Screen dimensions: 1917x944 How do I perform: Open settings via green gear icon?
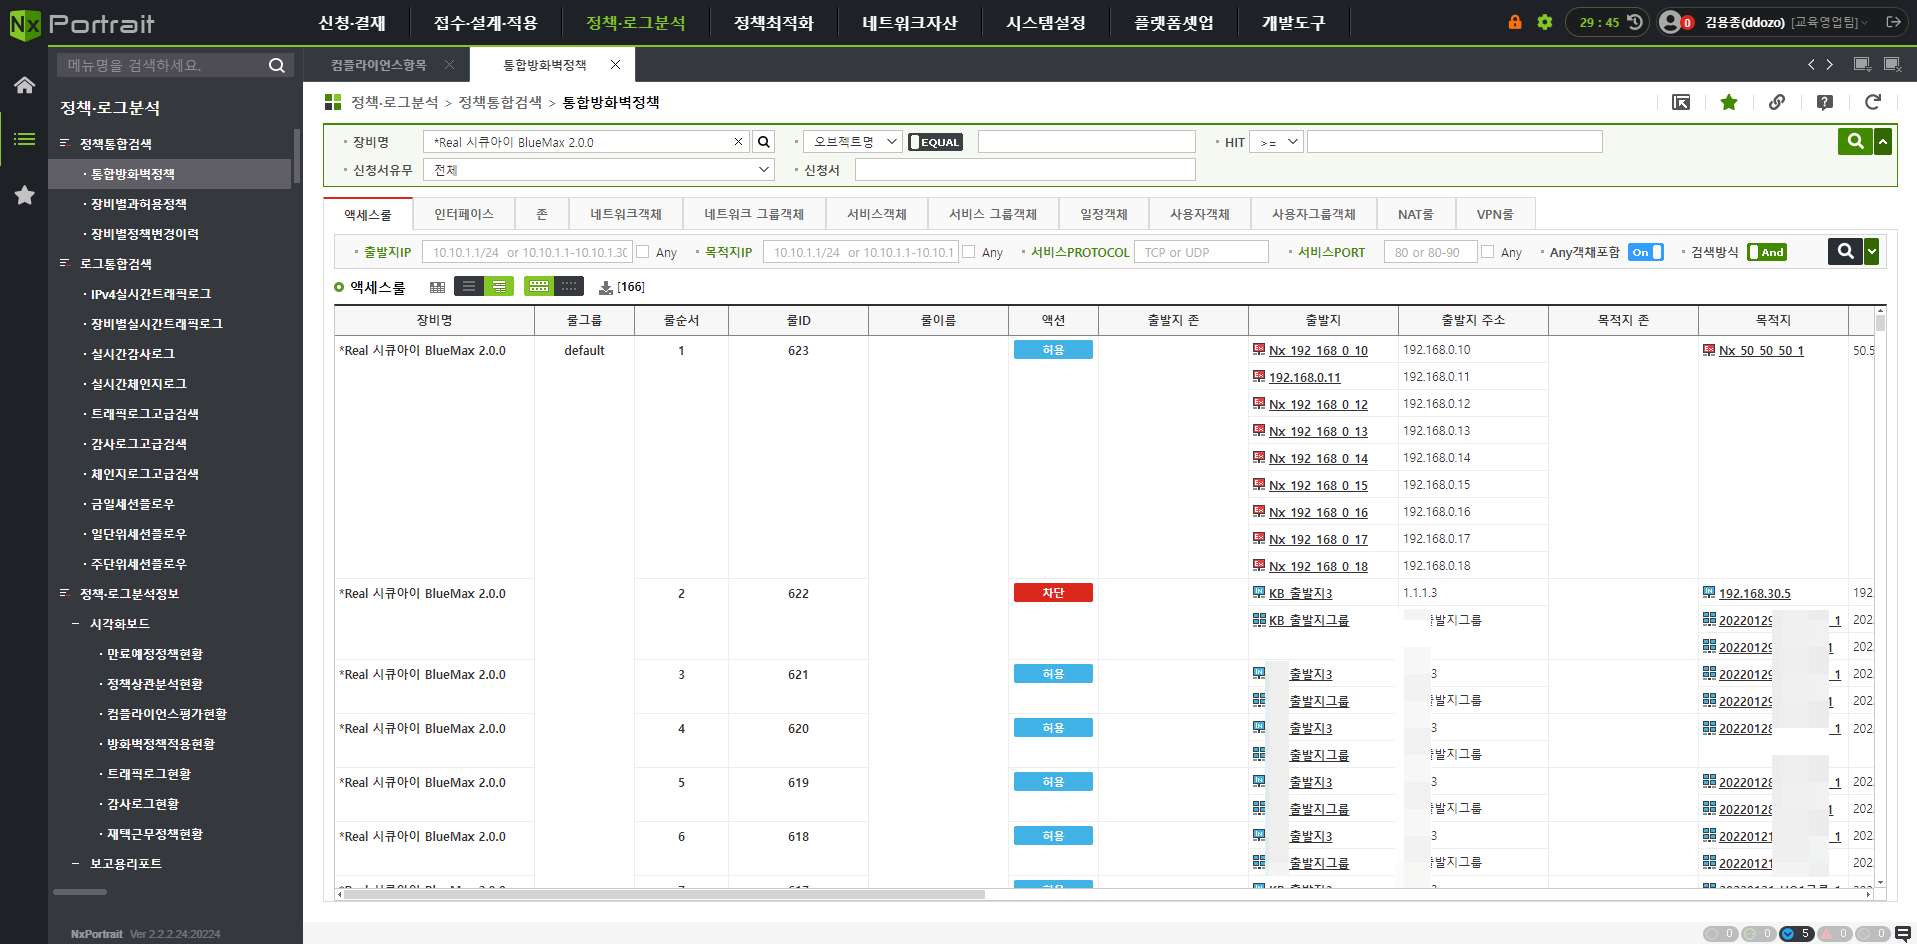pos(1545,22)
